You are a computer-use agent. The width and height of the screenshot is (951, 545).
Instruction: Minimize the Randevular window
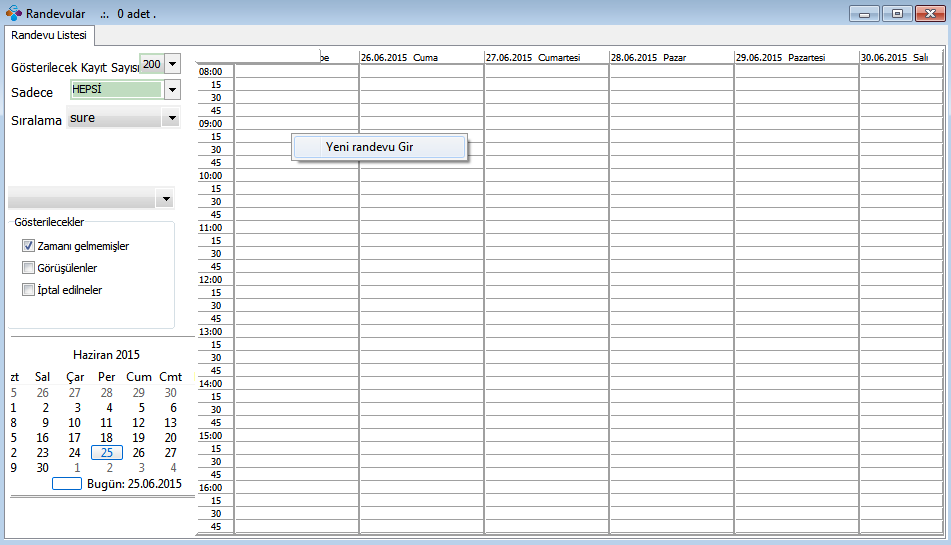(x=864, y=13)
